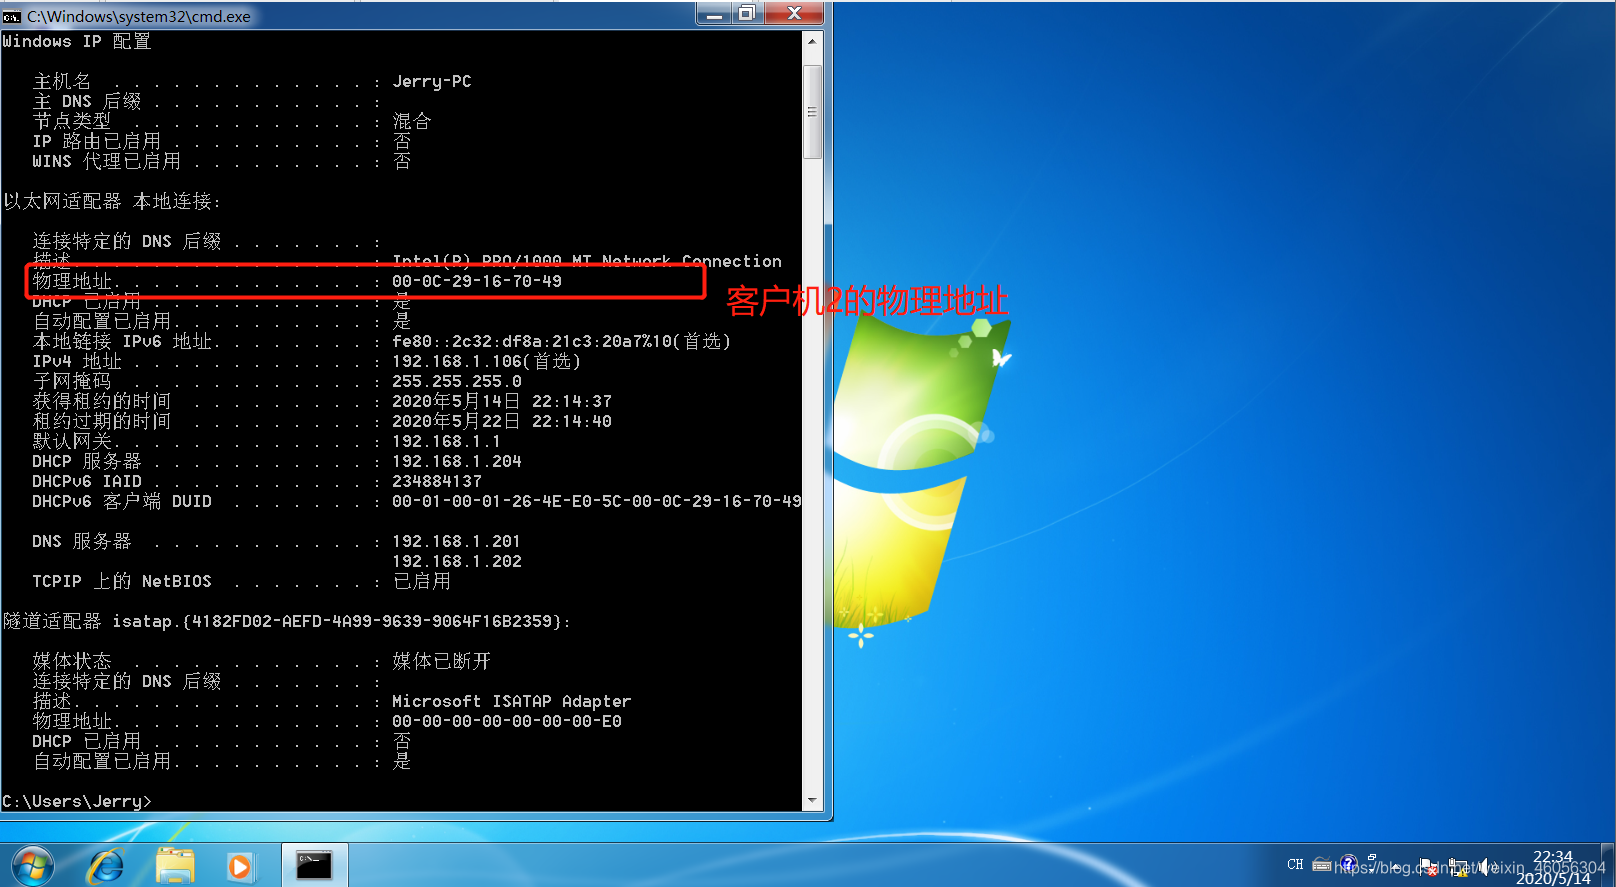This screenshot has height=887, width=1616.
Task: Restore the language bar with its small icon
Action: tap(1372, 857)
